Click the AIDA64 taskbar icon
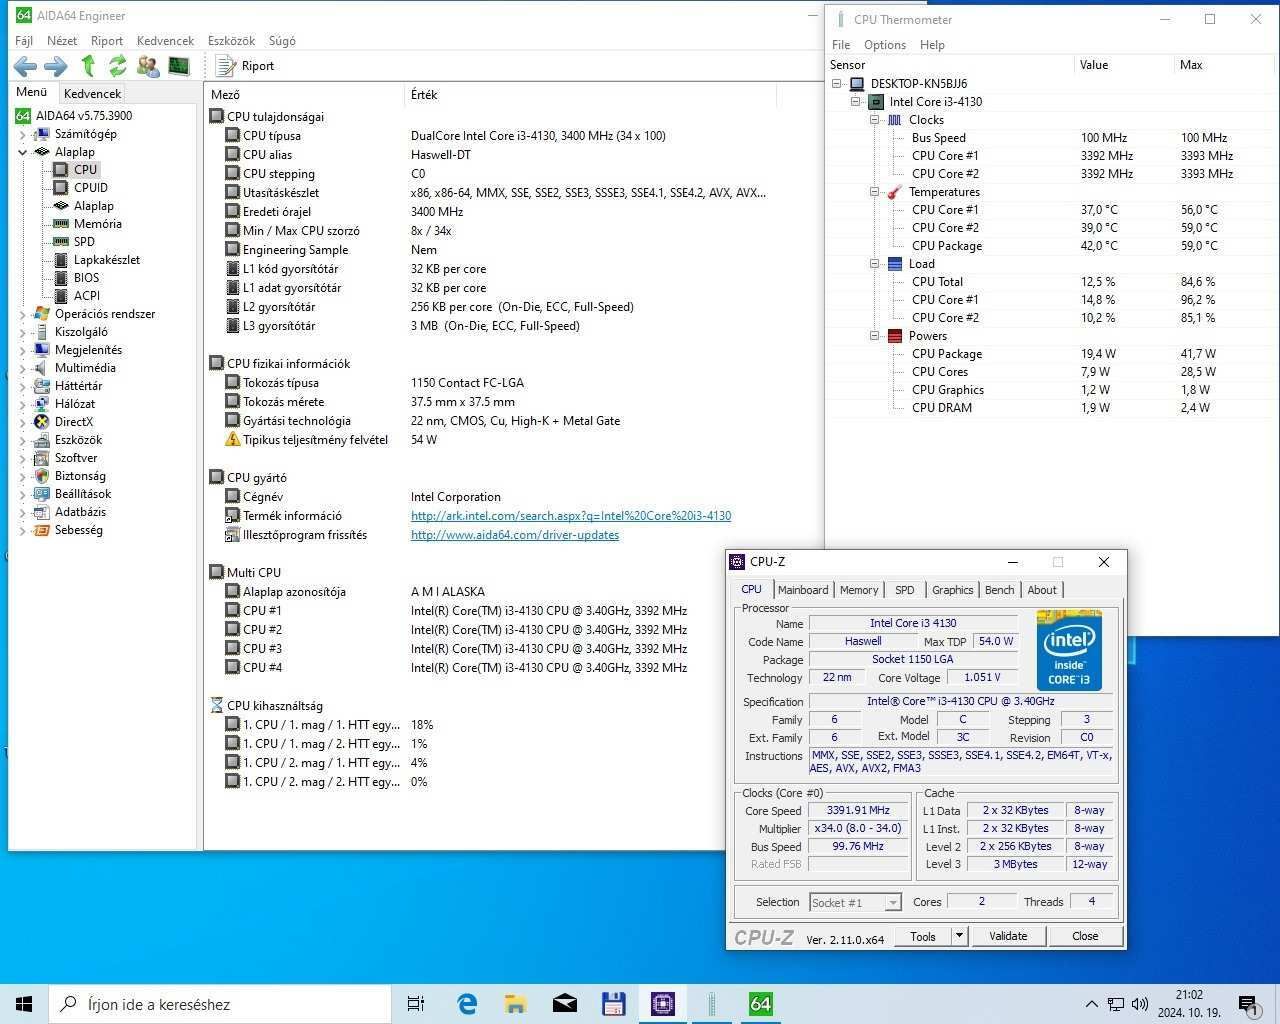Screen dimensions: 1280x1024 pyautogui.click(x=760, y=1004)
